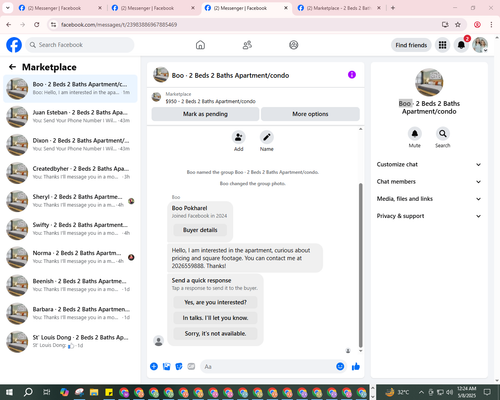Choose a GIF icon in composer
Image resolution: width=500 pixels, height=400 pixels.
[x=191, y=367]
